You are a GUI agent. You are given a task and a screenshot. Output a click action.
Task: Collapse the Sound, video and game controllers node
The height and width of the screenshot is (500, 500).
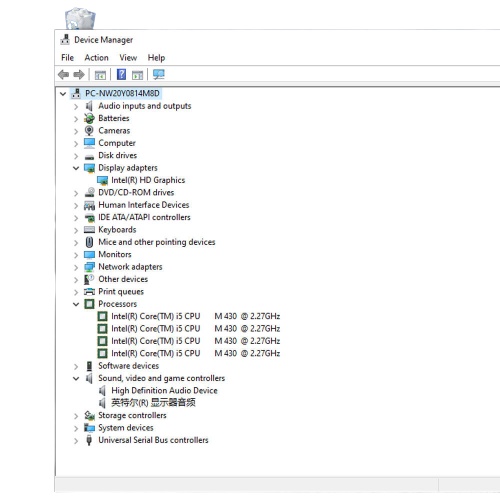coord(76,378)
